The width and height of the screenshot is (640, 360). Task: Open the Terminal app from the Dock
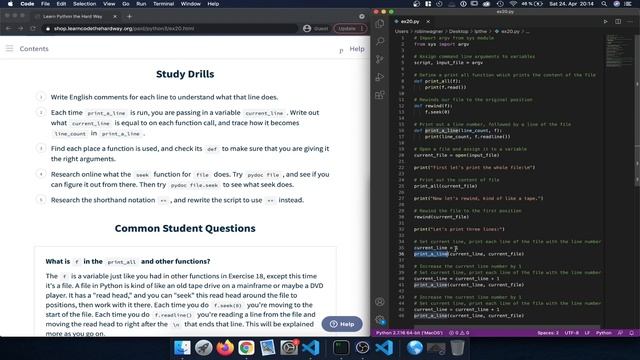point(341,348)
